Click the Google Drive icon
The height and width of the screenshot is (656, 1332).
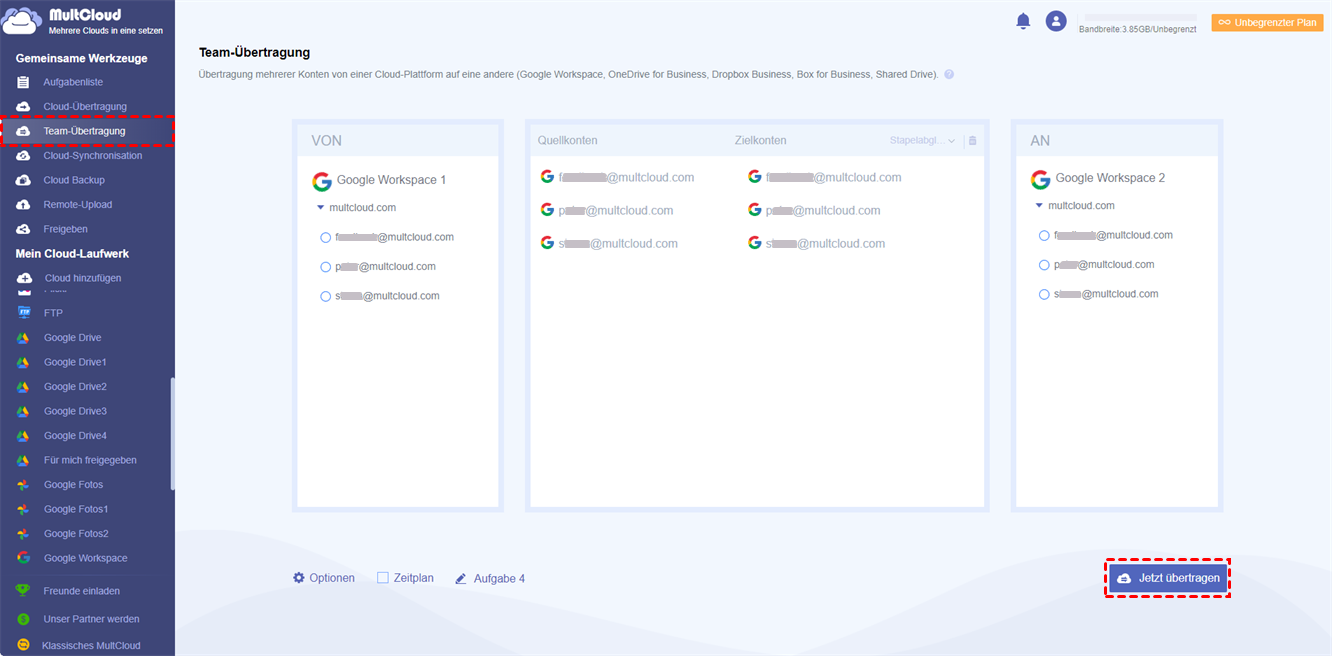click(23, 338)
